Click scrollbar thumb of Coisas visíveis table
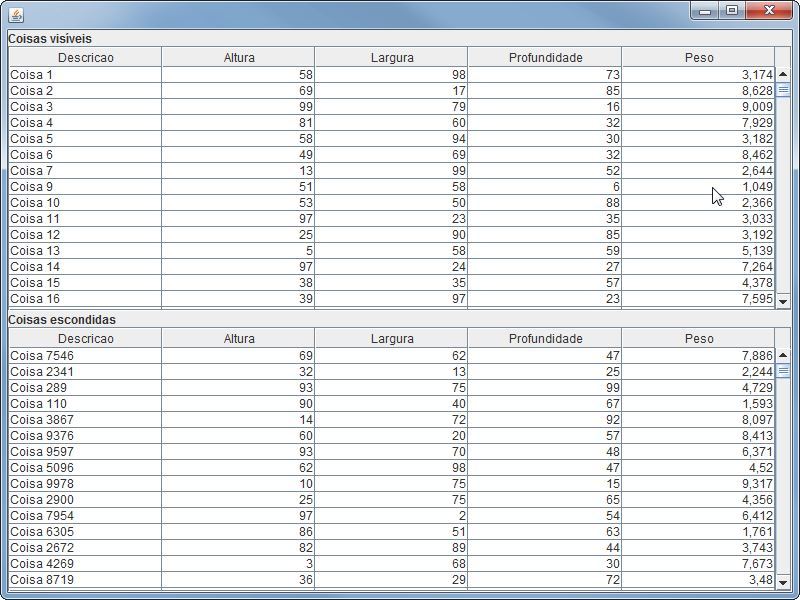The width and height of the screenshot is (800, 600). click(x=783, y=90)
